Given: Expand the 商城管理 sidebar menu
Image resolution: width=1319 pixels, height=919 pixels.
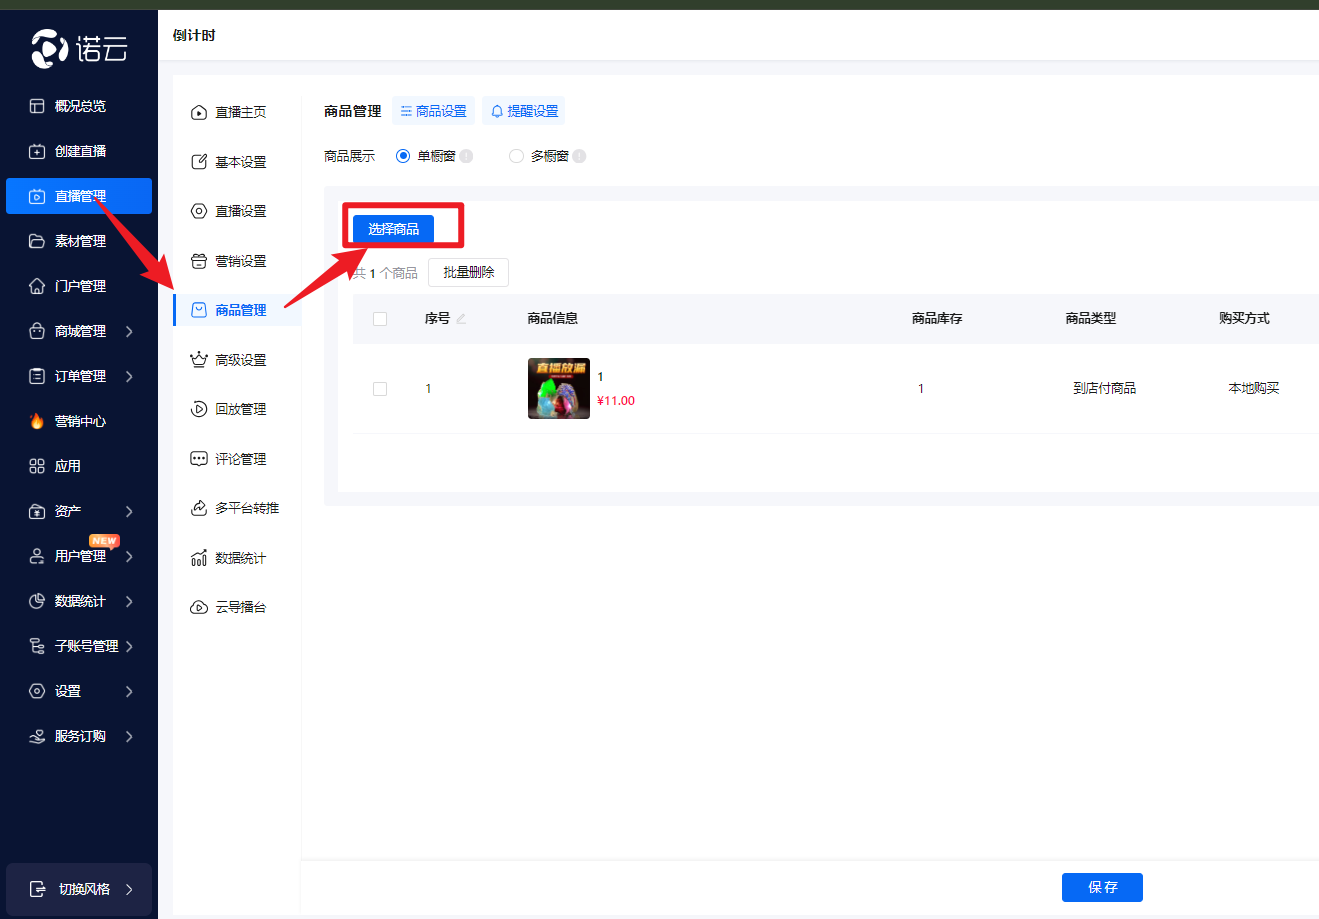Looking at the screenshot, I should [x=80, y=331].
